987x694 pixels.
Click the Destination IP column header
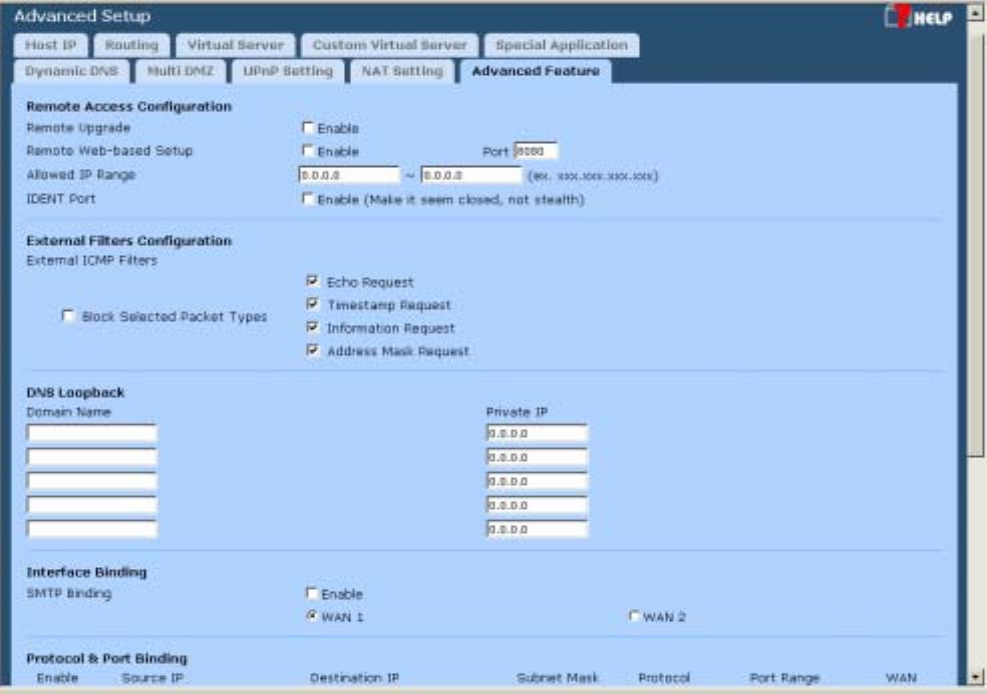coord(354,678)
